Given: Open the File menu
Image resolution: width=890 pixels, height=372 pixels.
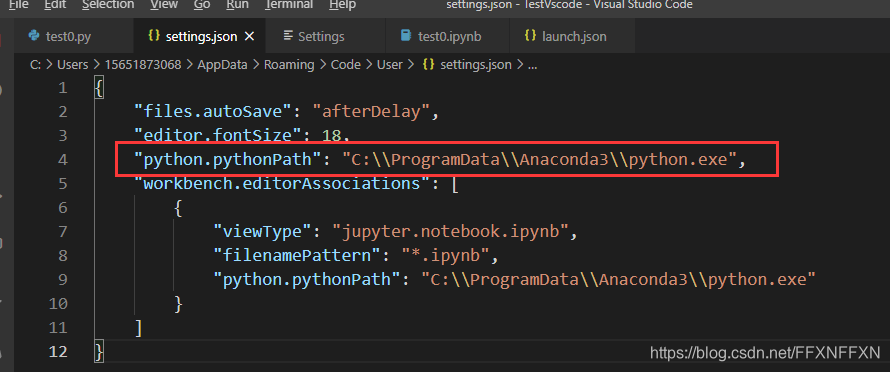Looking at the screenshot, I should [19, 5].
